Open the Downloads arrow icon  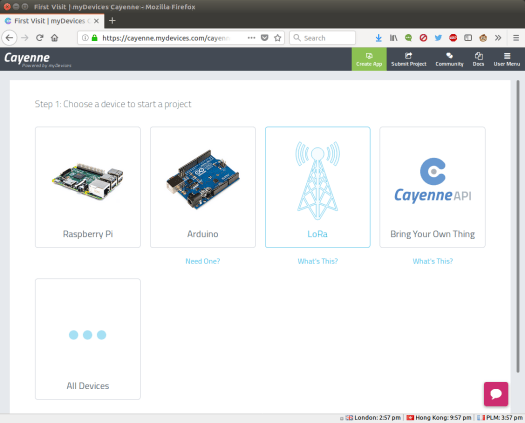(379, 38)
